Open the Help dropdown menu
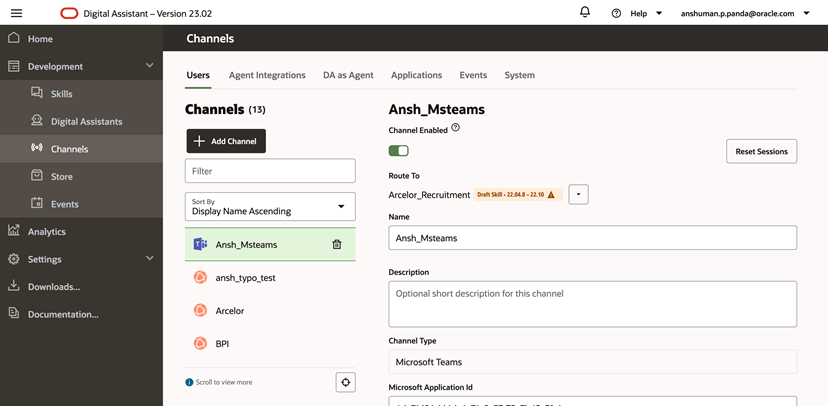Image resolution: width=828 pixels, height=406 pixels. pyautogui.click(x=638, y=13)
